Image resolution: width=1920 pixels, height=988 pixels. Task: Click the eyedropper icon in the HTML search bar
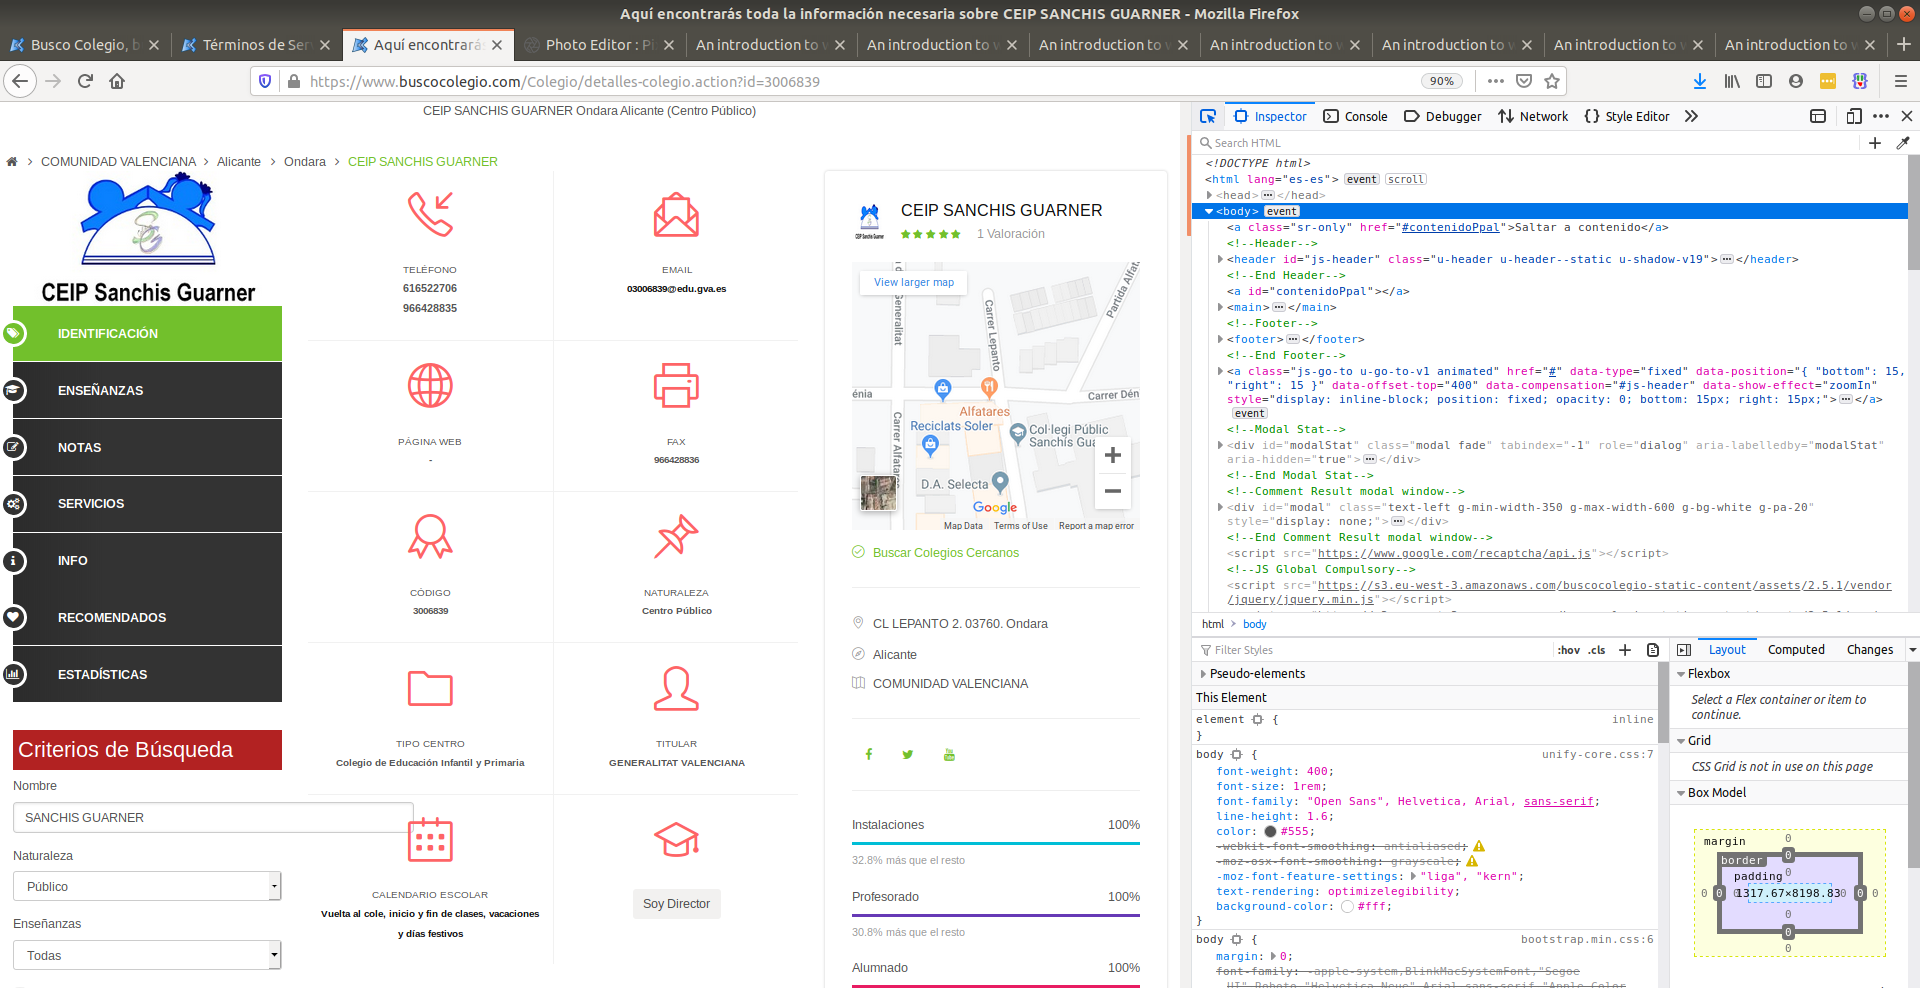pyautogui.click(x=1903, y=143)
